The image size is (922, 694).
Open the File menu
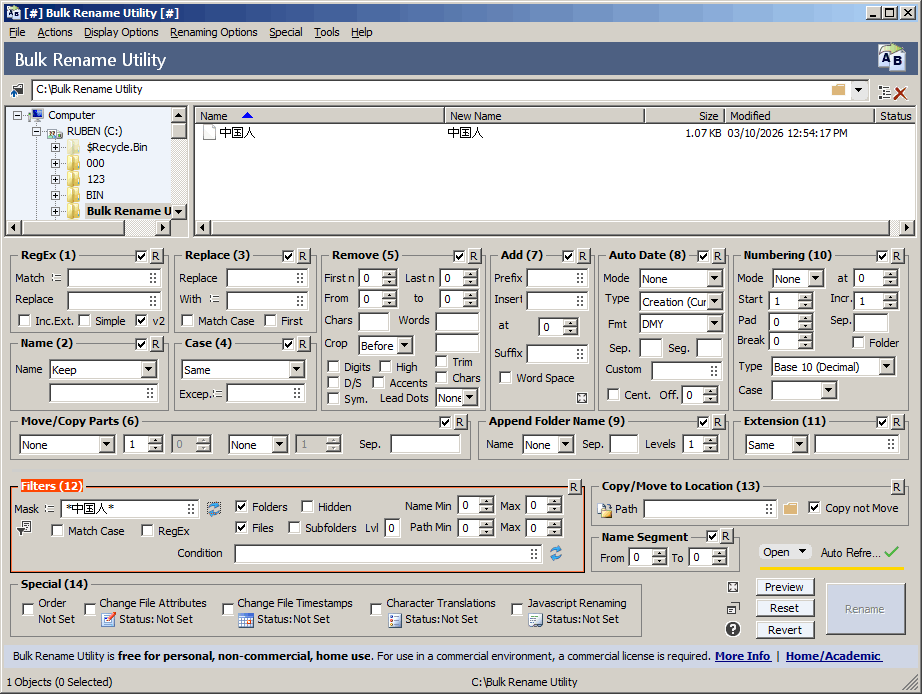click(17, 32)
